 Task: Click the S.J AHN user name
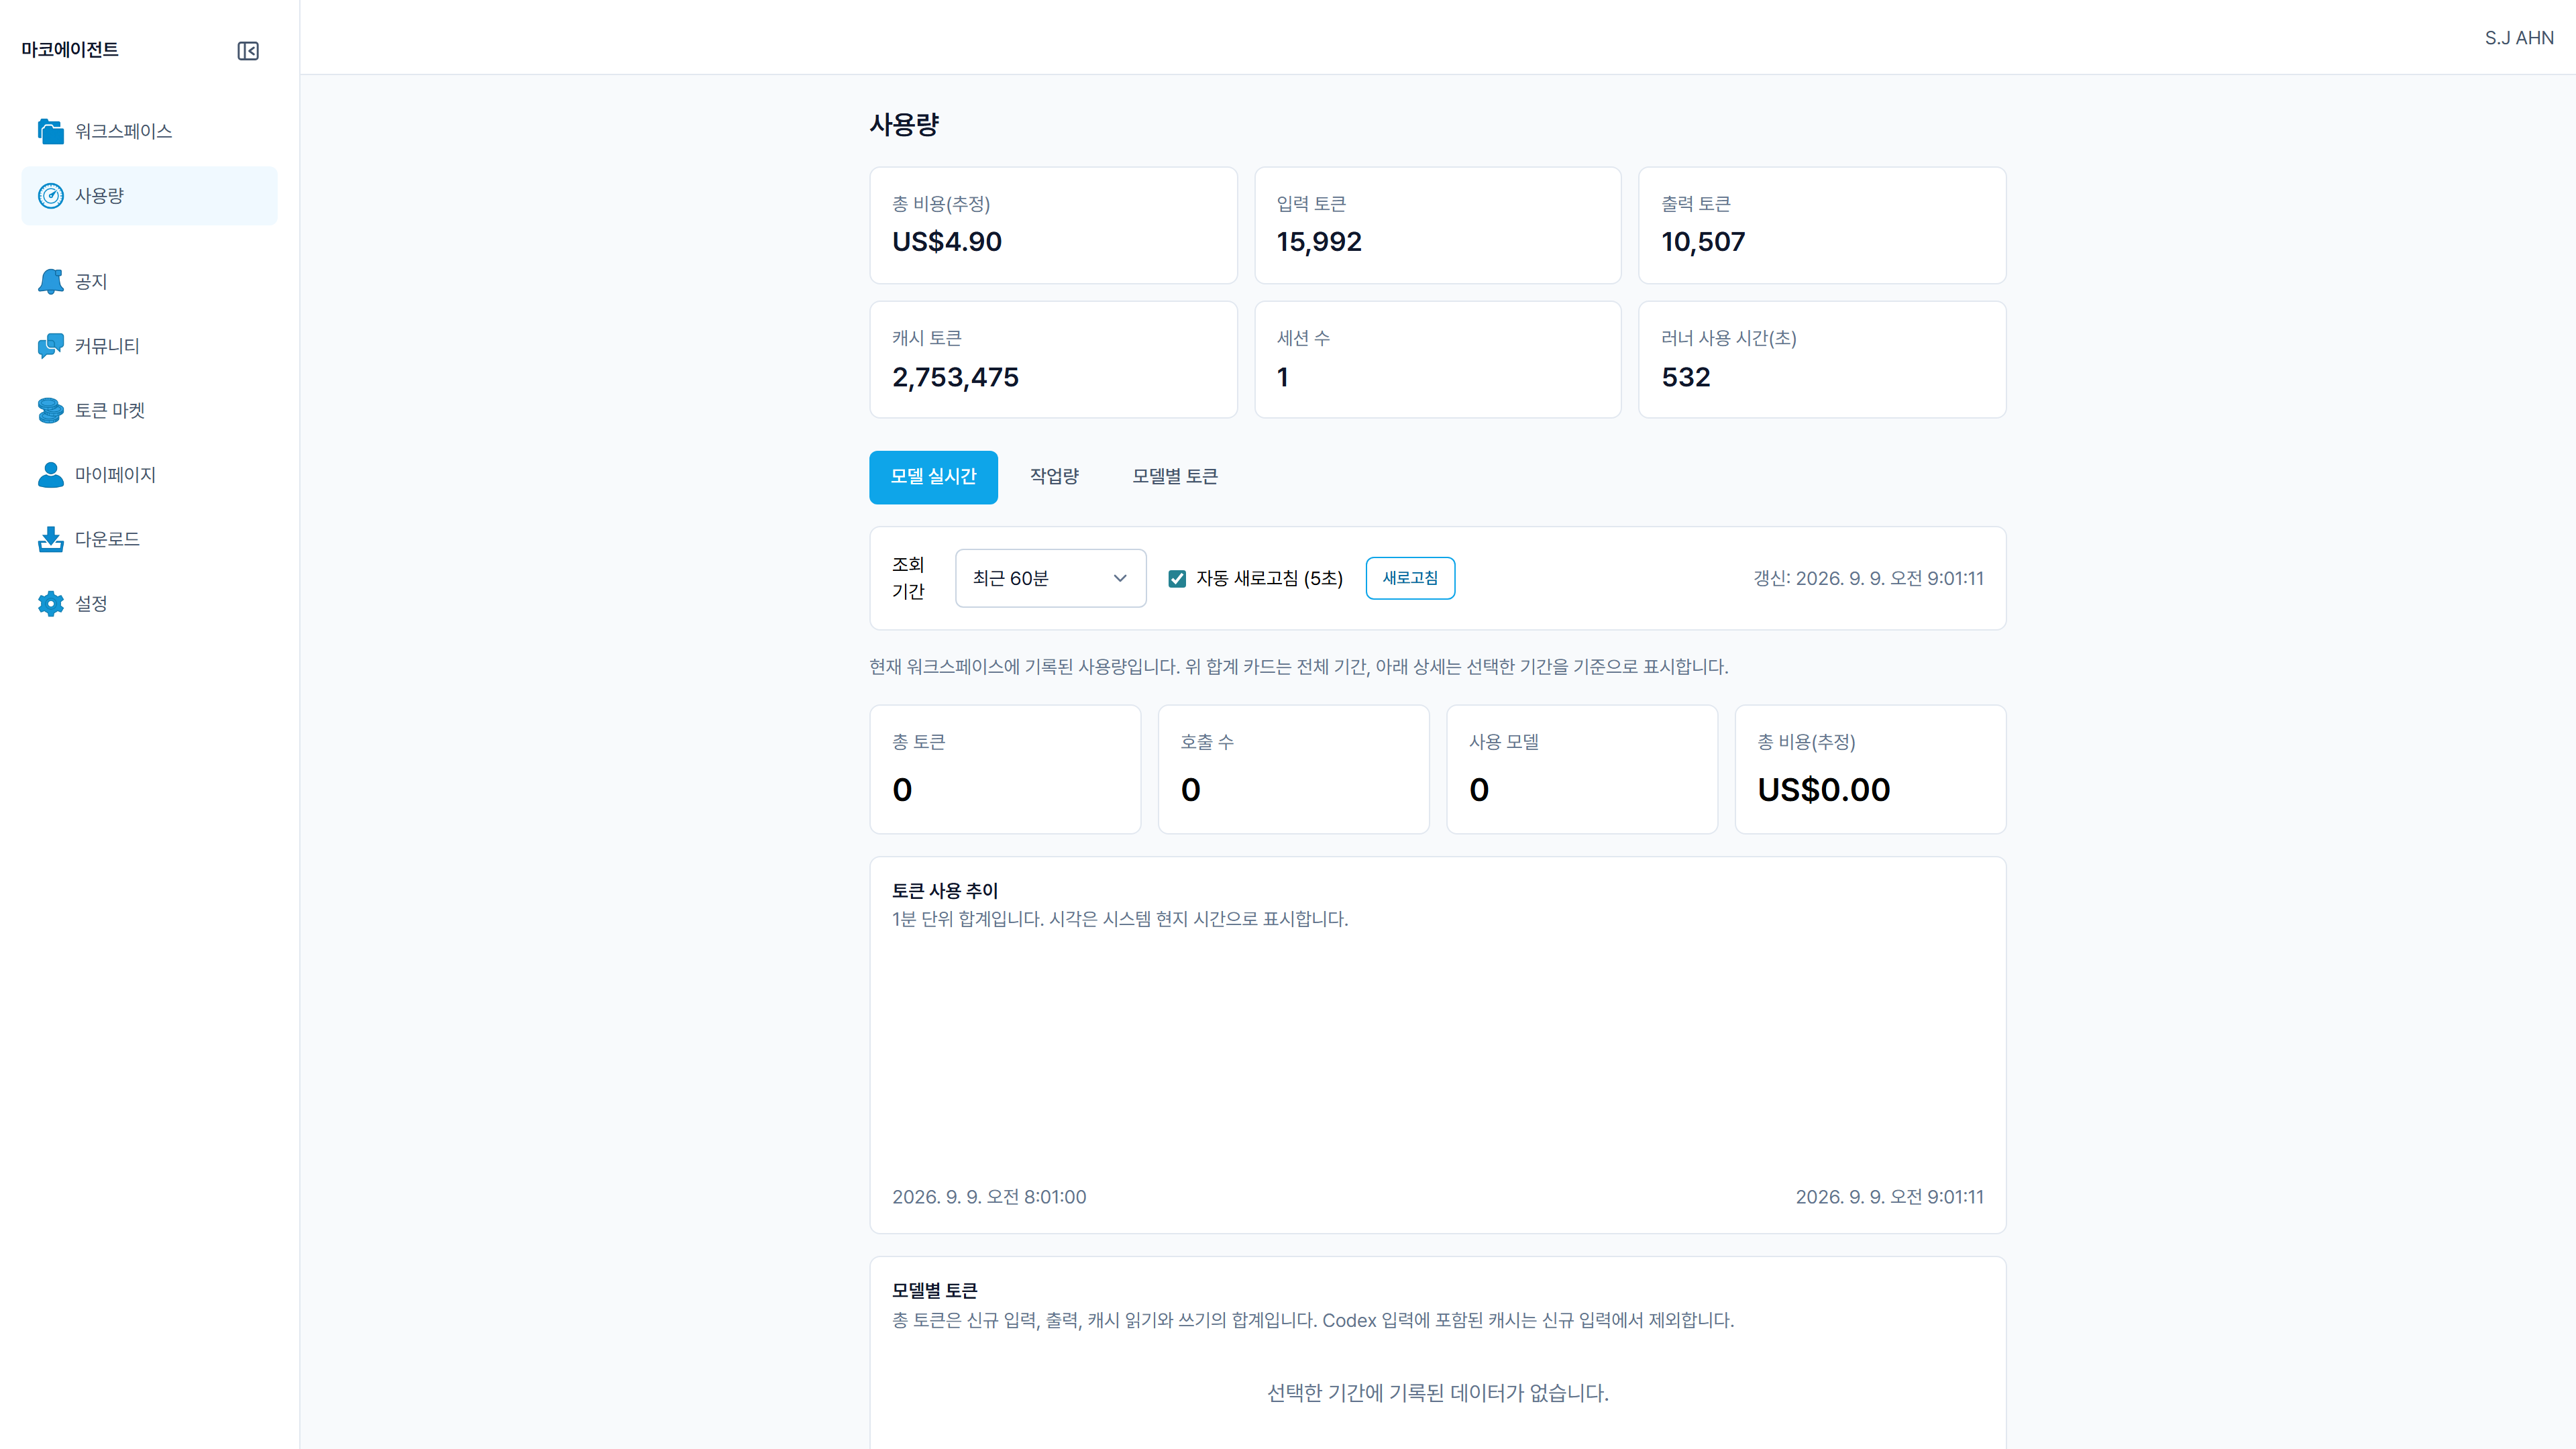click(2518, 38)
